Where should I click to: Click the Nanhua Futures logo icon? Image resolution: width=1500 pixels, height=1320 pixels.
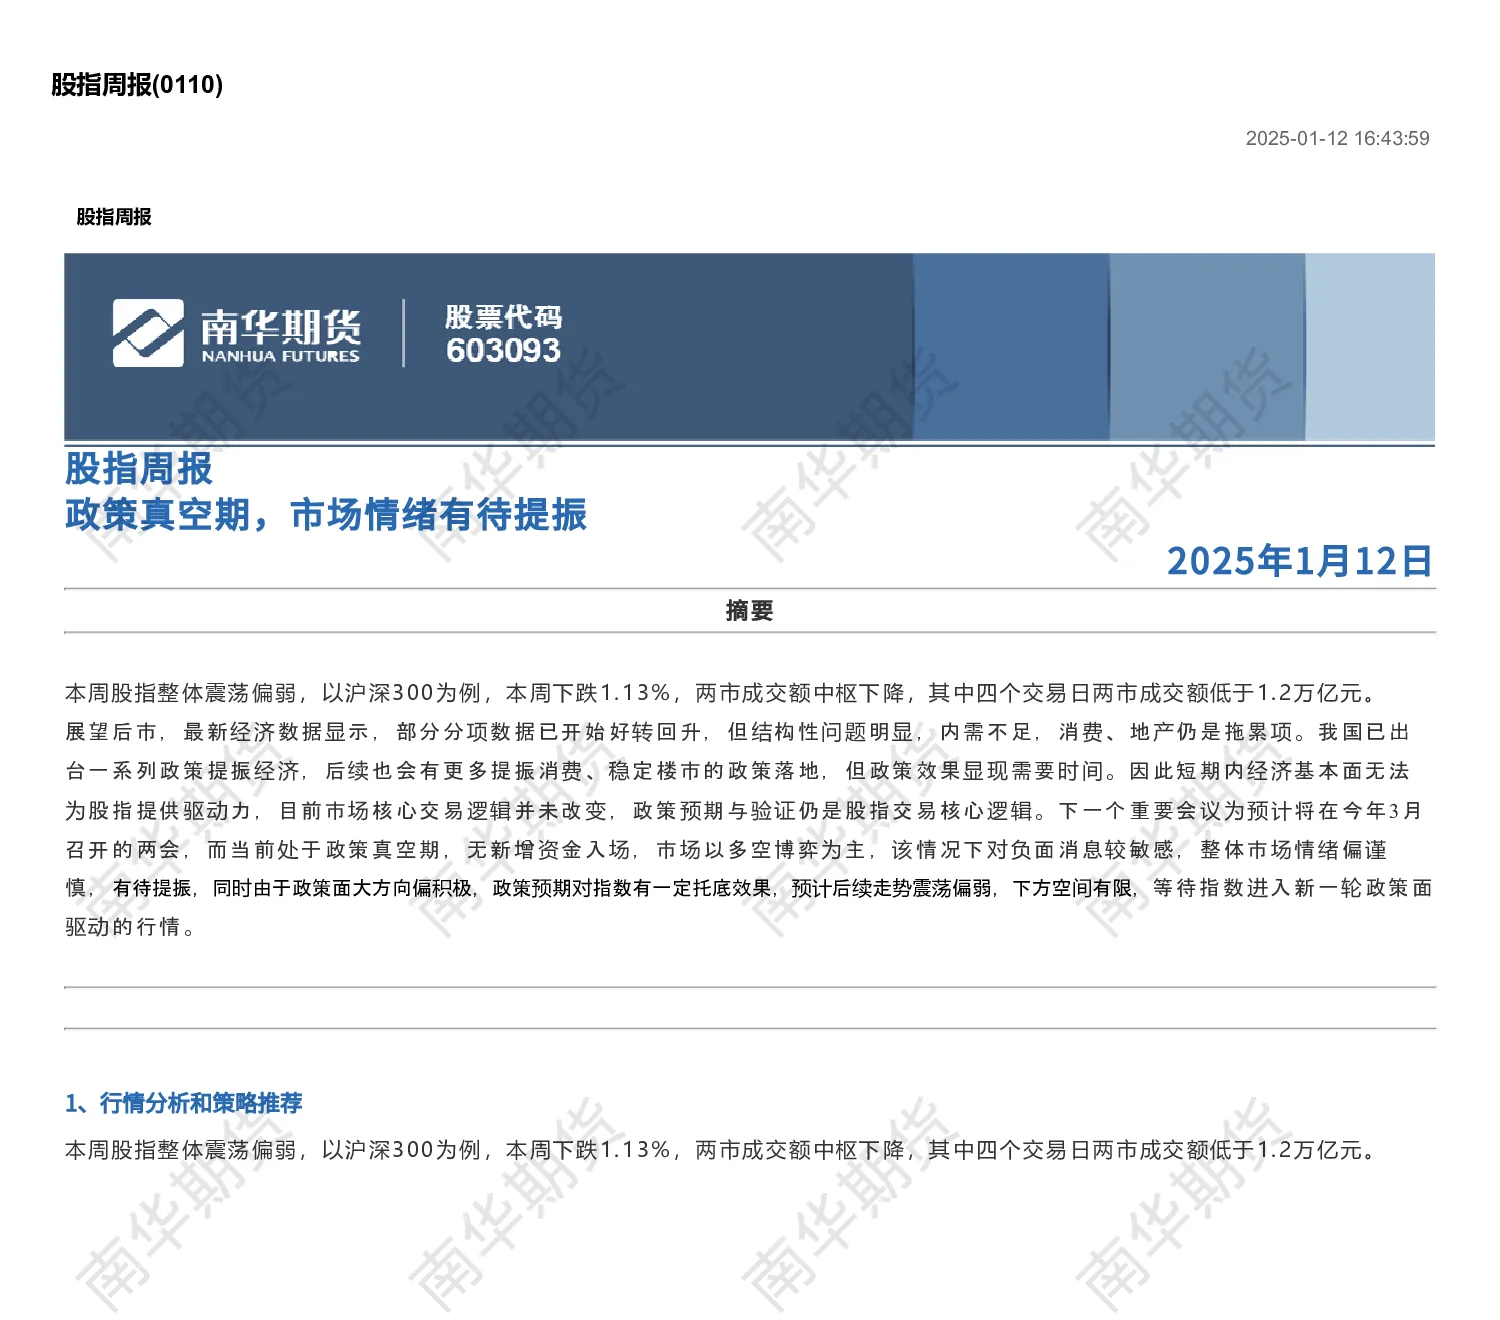tap(148, 333)
